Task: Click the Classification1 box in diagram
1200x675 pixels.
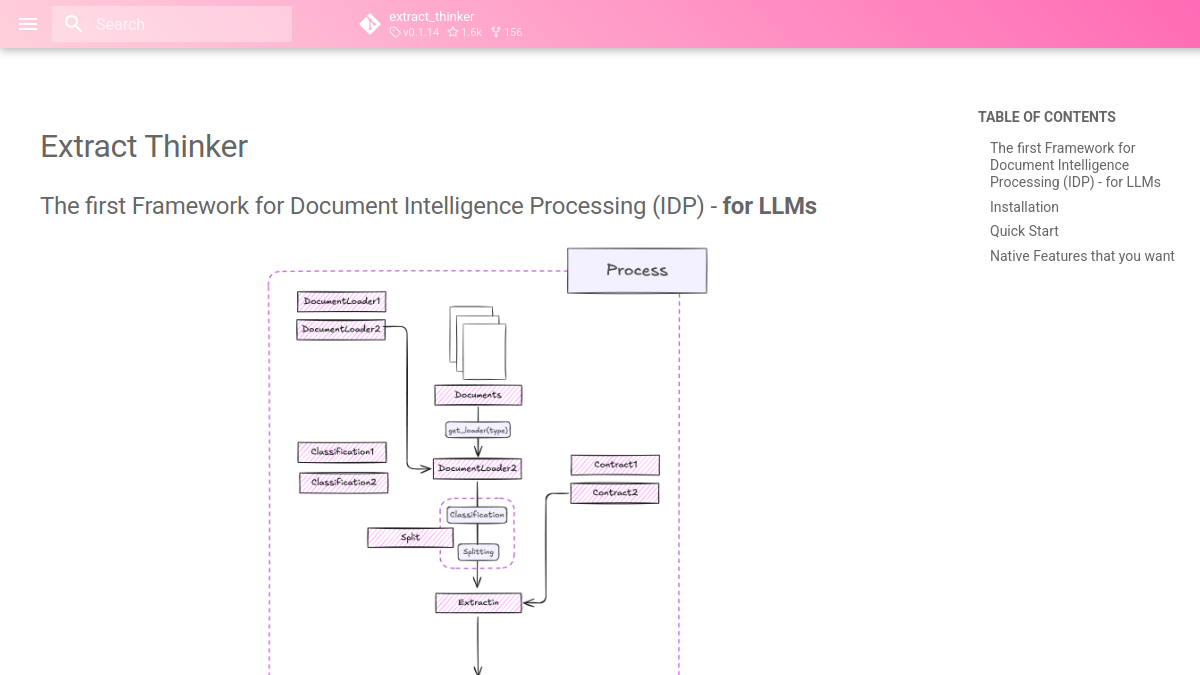Action: click(342, 452)
